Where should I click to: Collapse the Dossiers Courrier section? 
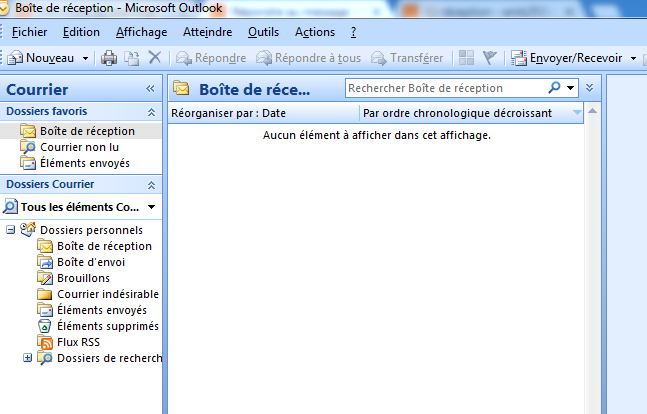click(x=151, y=185)
